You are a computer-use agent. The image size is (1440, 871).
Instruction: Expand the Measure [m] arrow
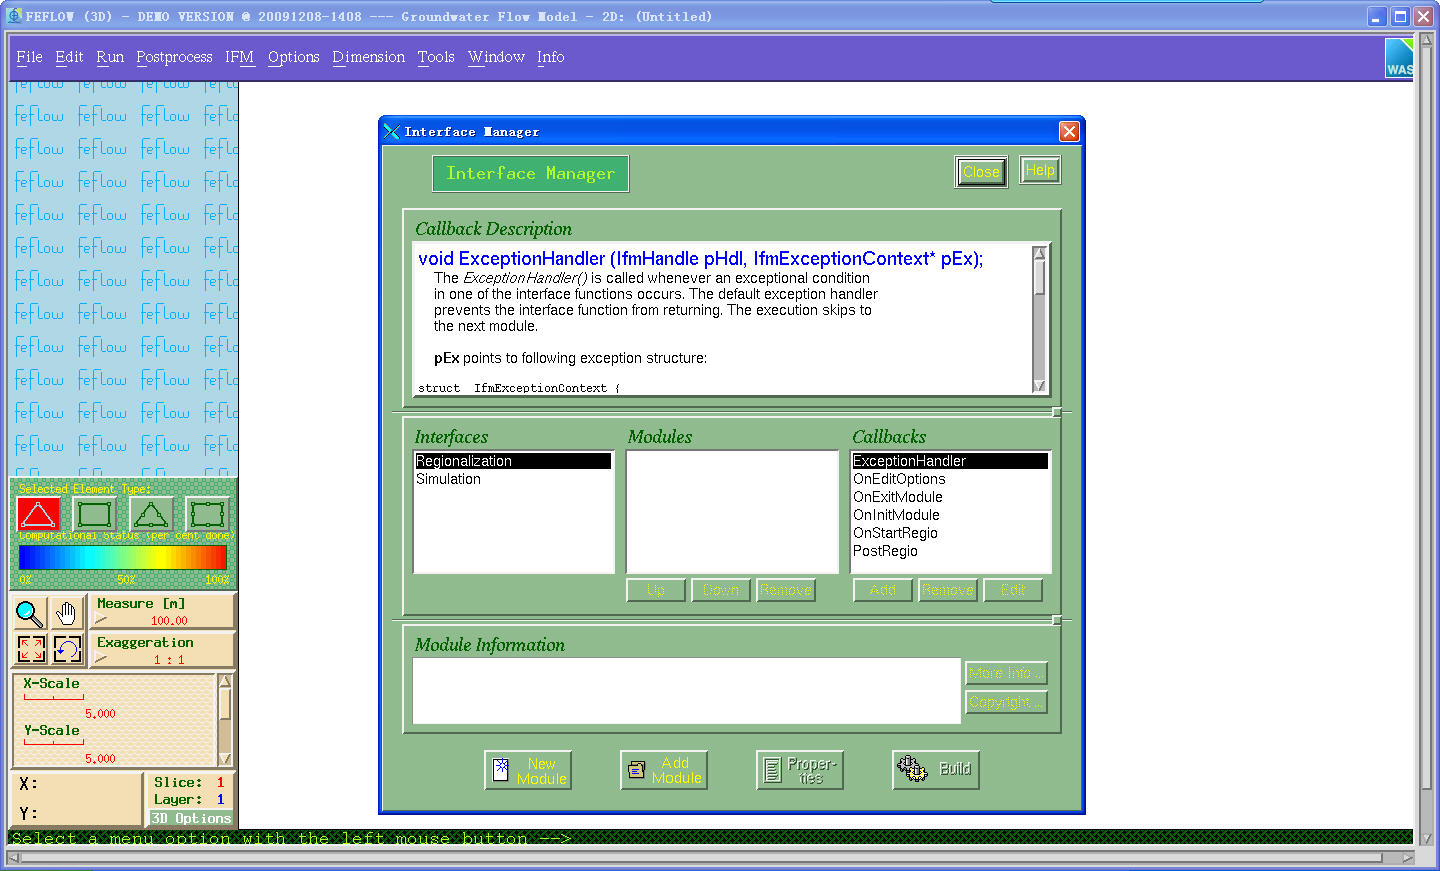[x=101, y=621]
